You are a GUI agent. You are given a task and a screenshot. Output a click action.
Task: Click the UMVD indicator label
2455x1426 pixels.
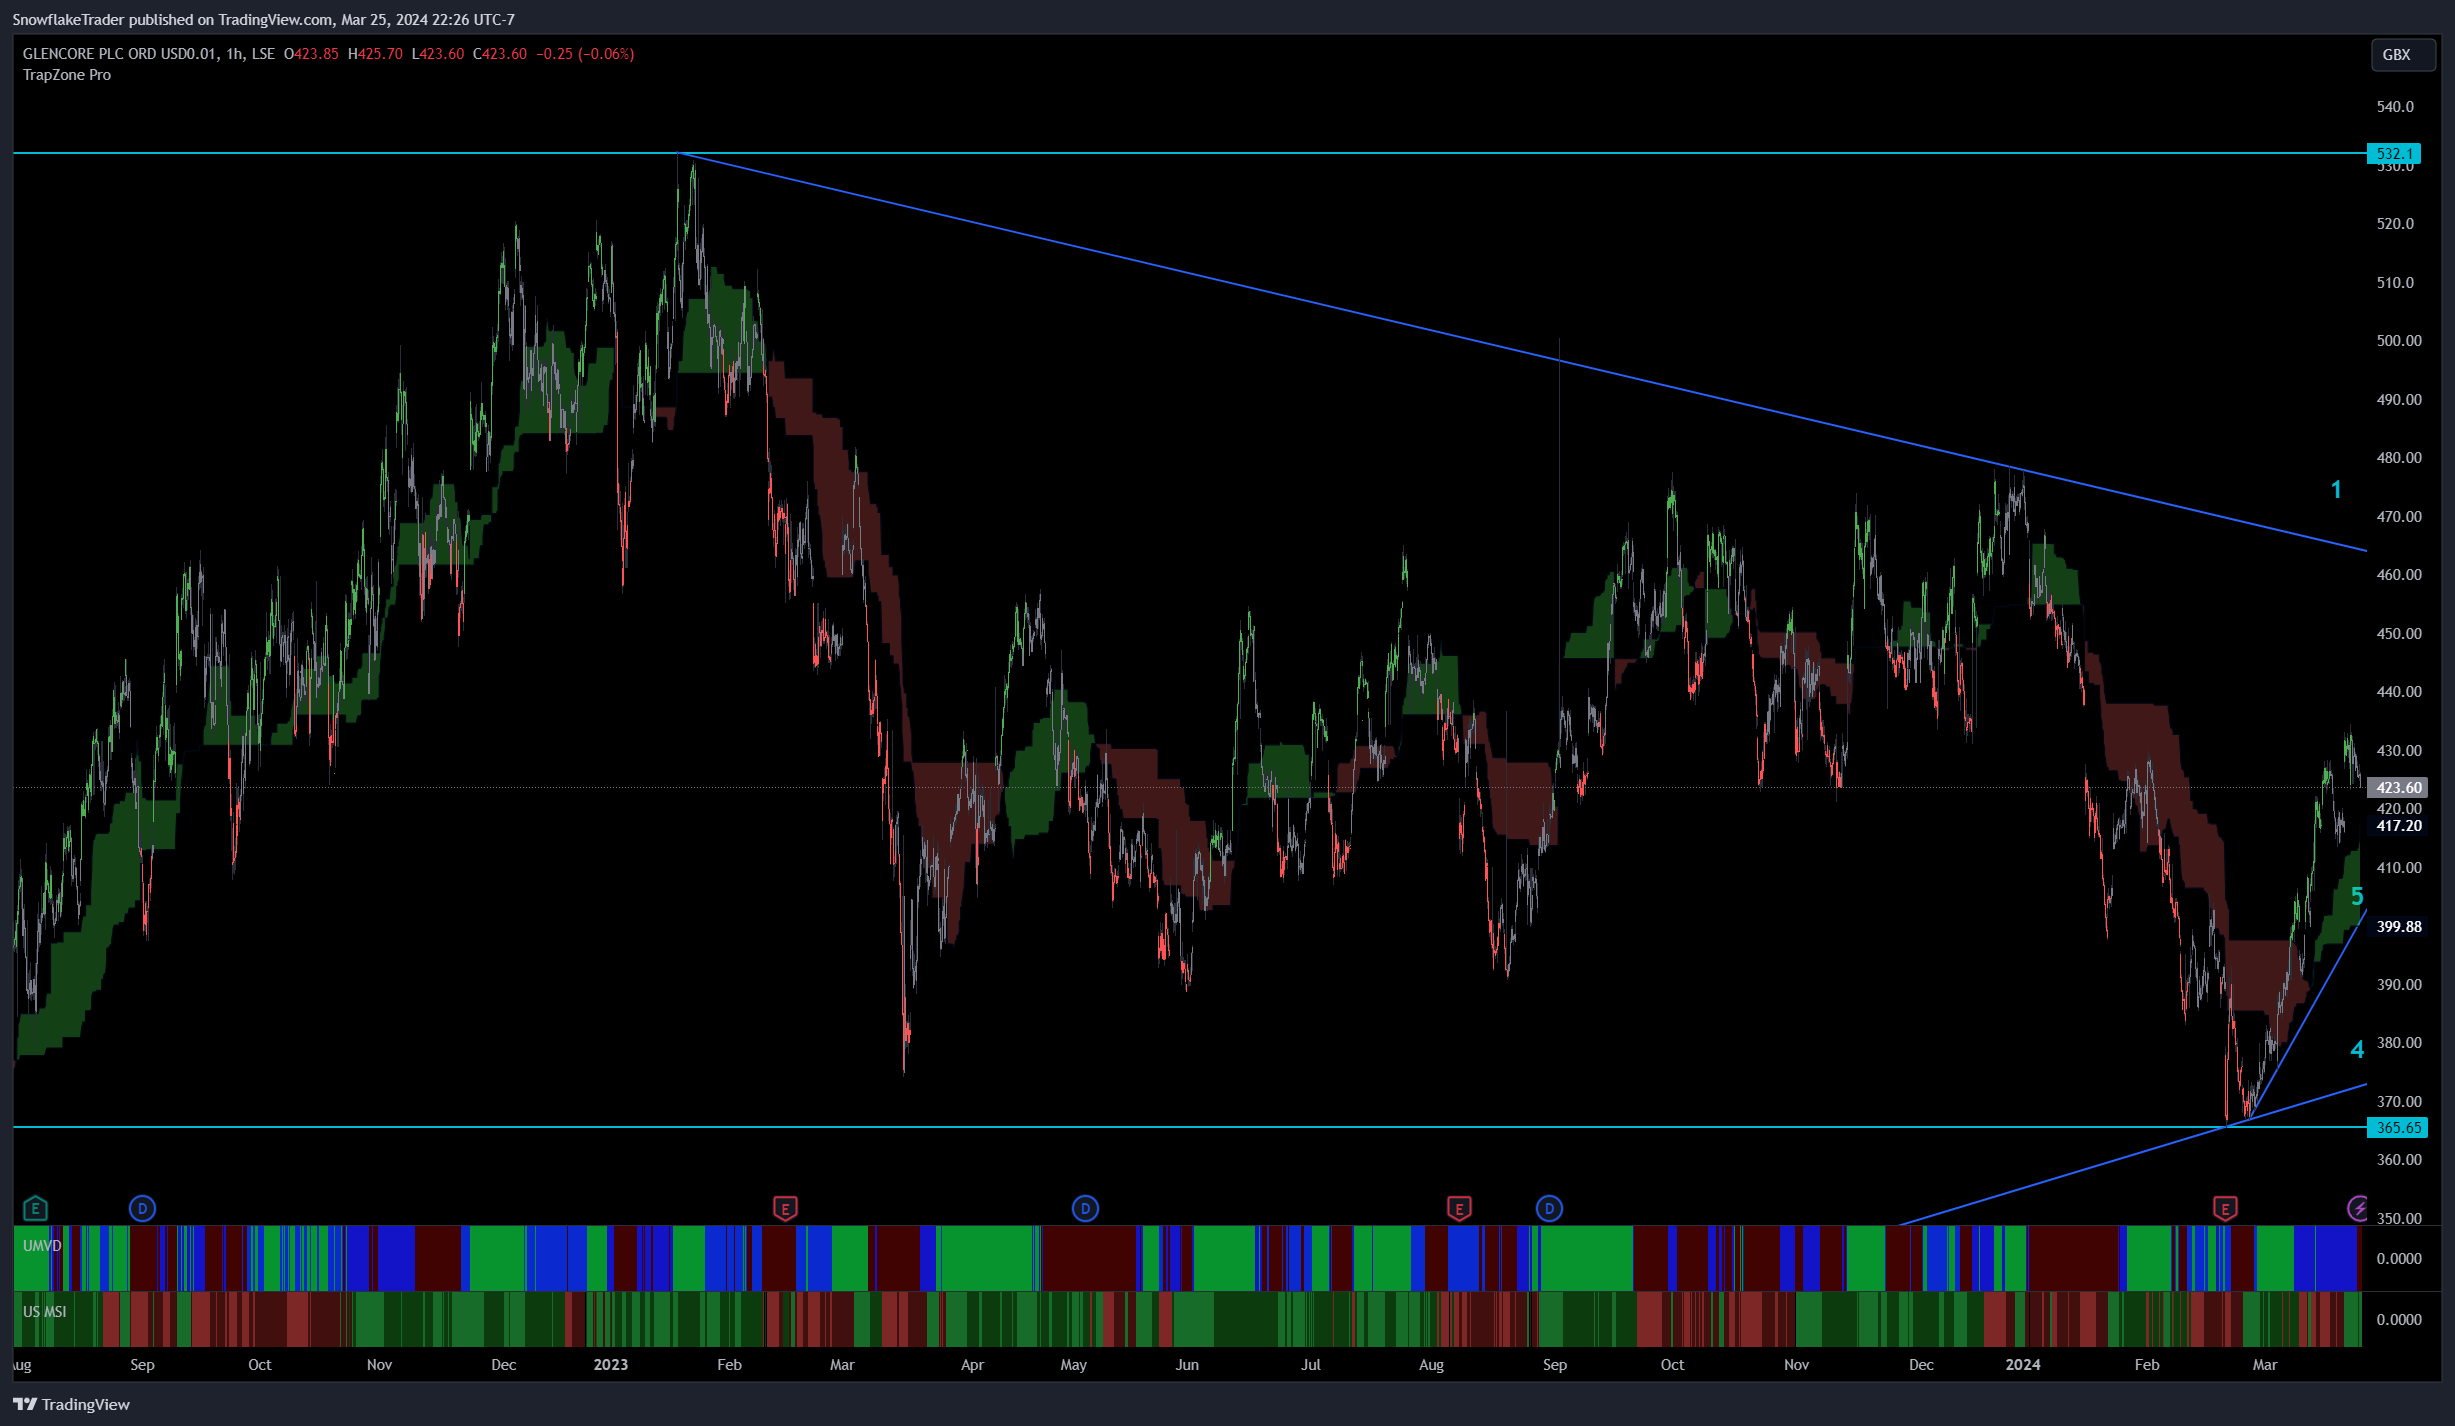pyautogui.click(x=42, y=1246)
